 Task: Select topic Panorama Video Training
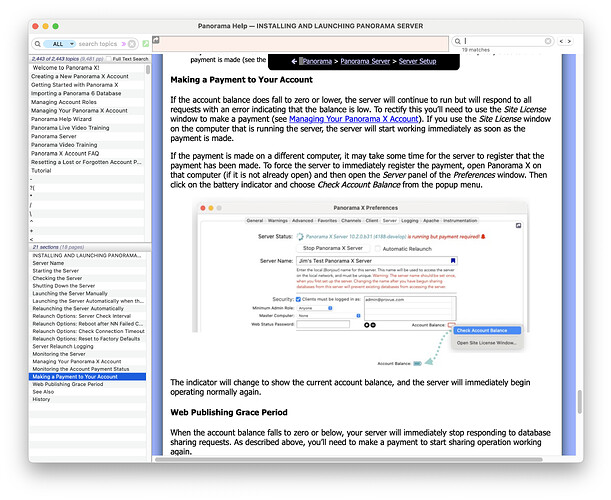87,145
